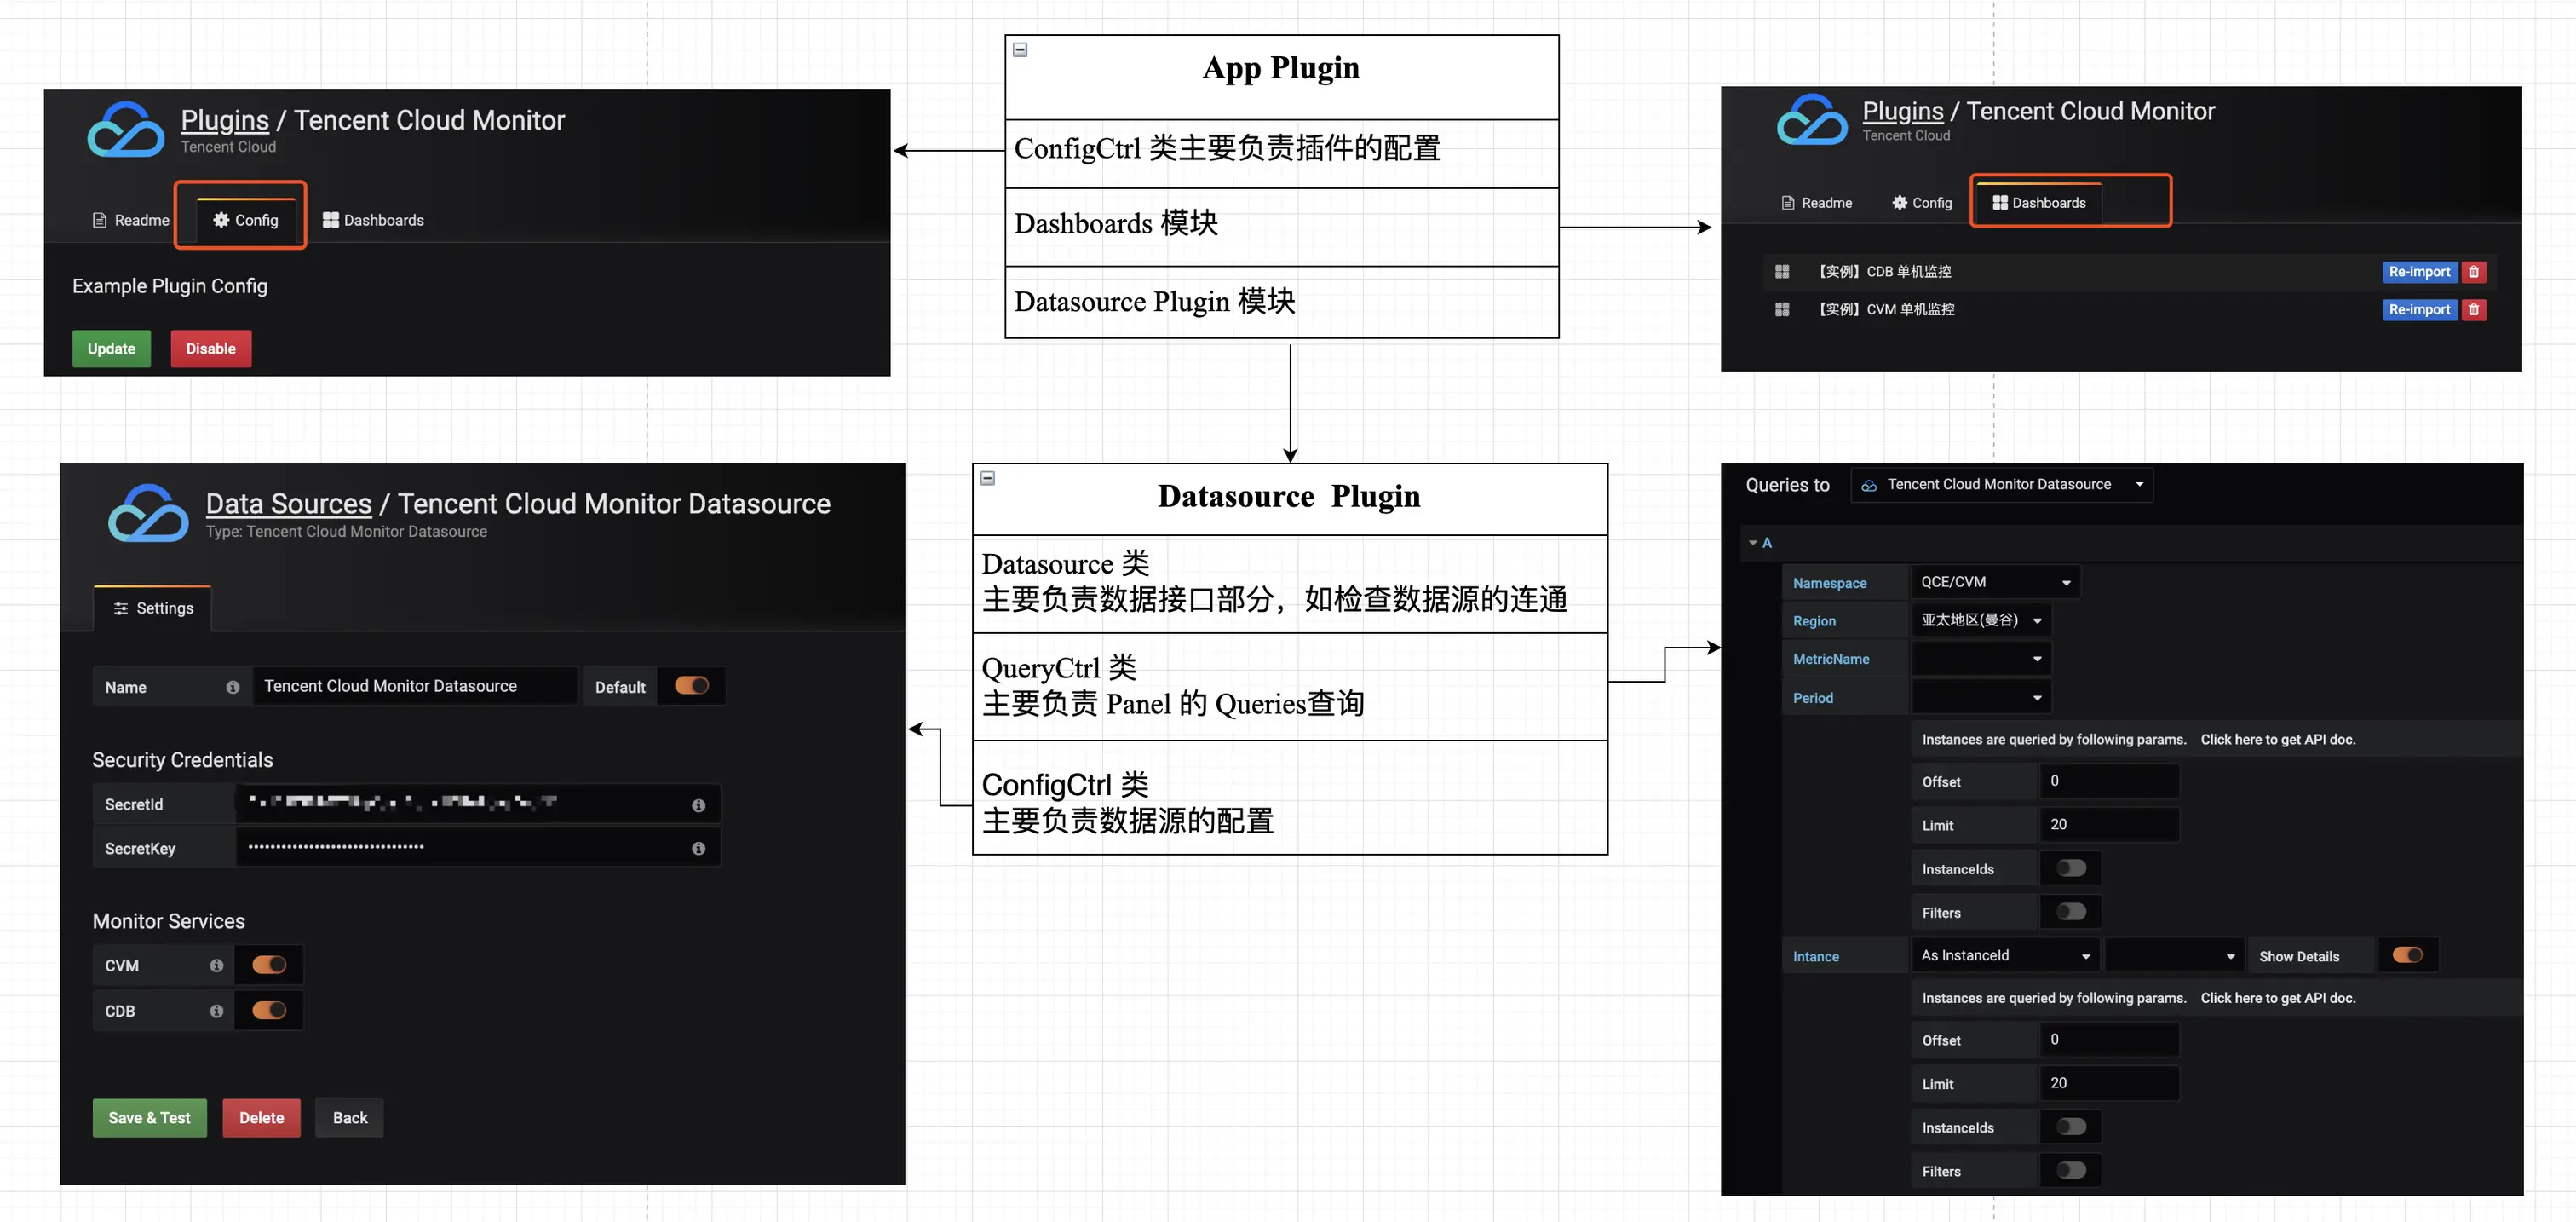Image resolution: width=2576 pixels, height=1222 pixels.
Task: Open the Region dropdown
Action: pos(1982,620)
